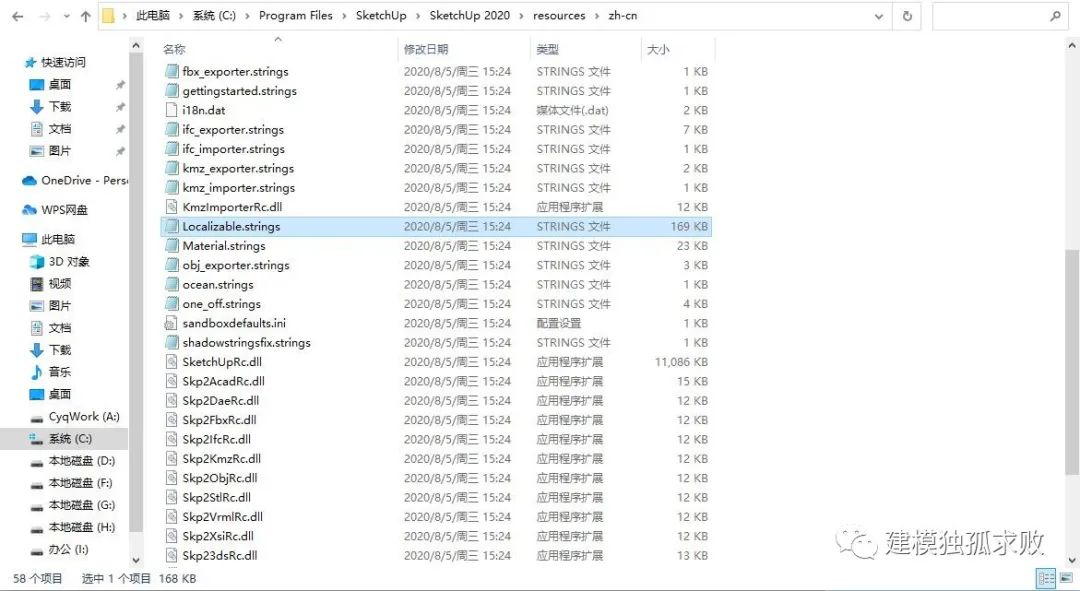Open address bar history dropdown
Viewport: 1080px width, 591px height.
(x=879, y=16)
